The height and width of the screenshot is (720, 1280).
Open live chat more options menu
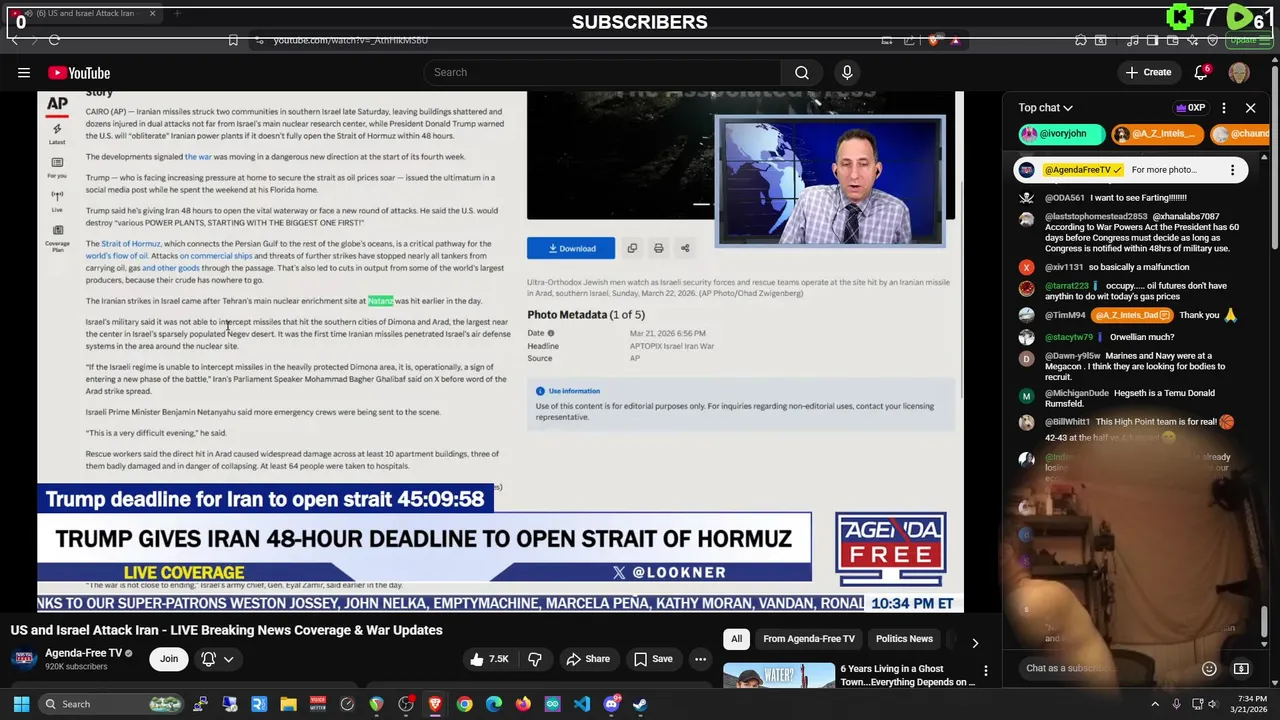(x=1224, y=108)
